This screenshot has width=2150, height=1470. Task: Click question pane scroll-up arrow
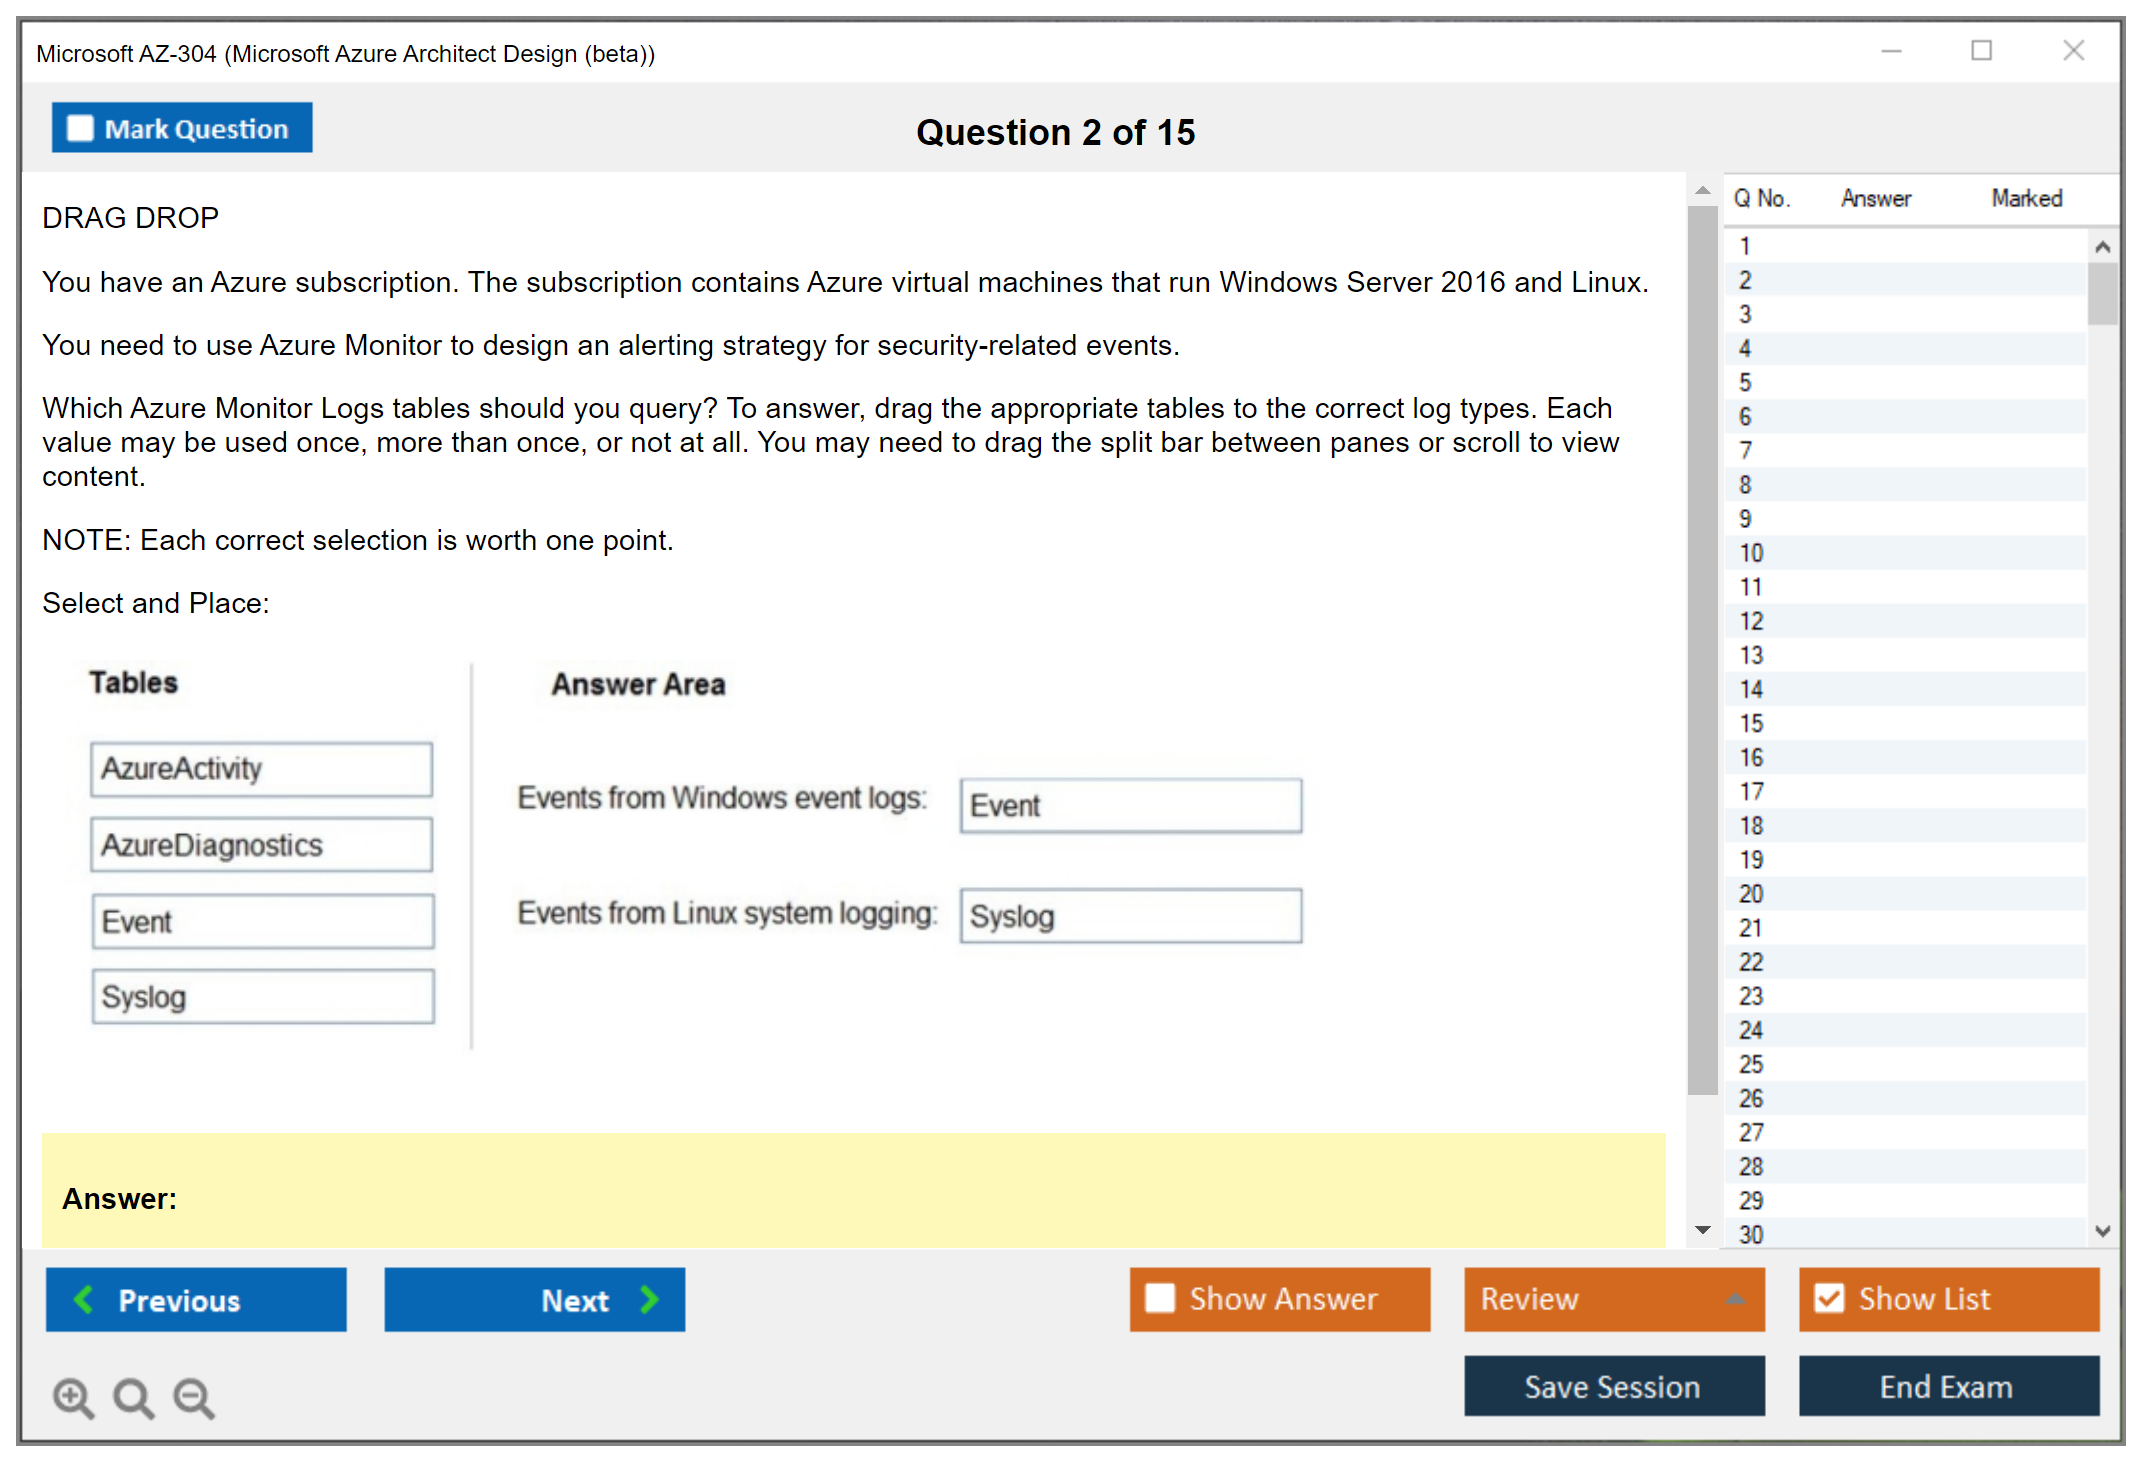click(1702, 190)
